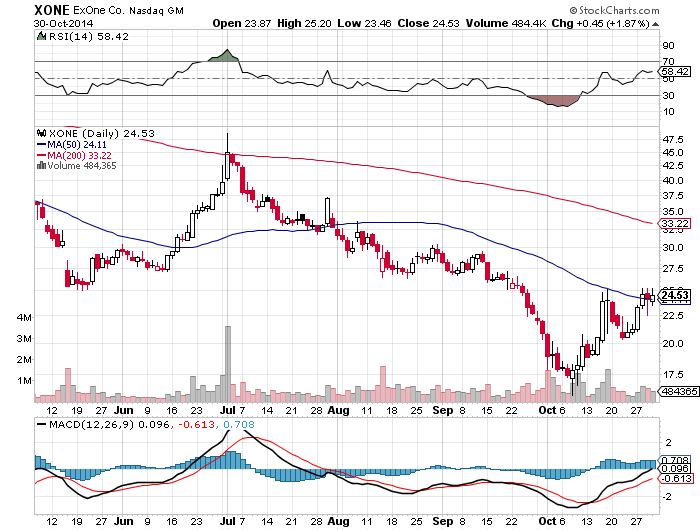
Task: Click the -0.613 MACD tag on right axis
Action: click(676, 479)
